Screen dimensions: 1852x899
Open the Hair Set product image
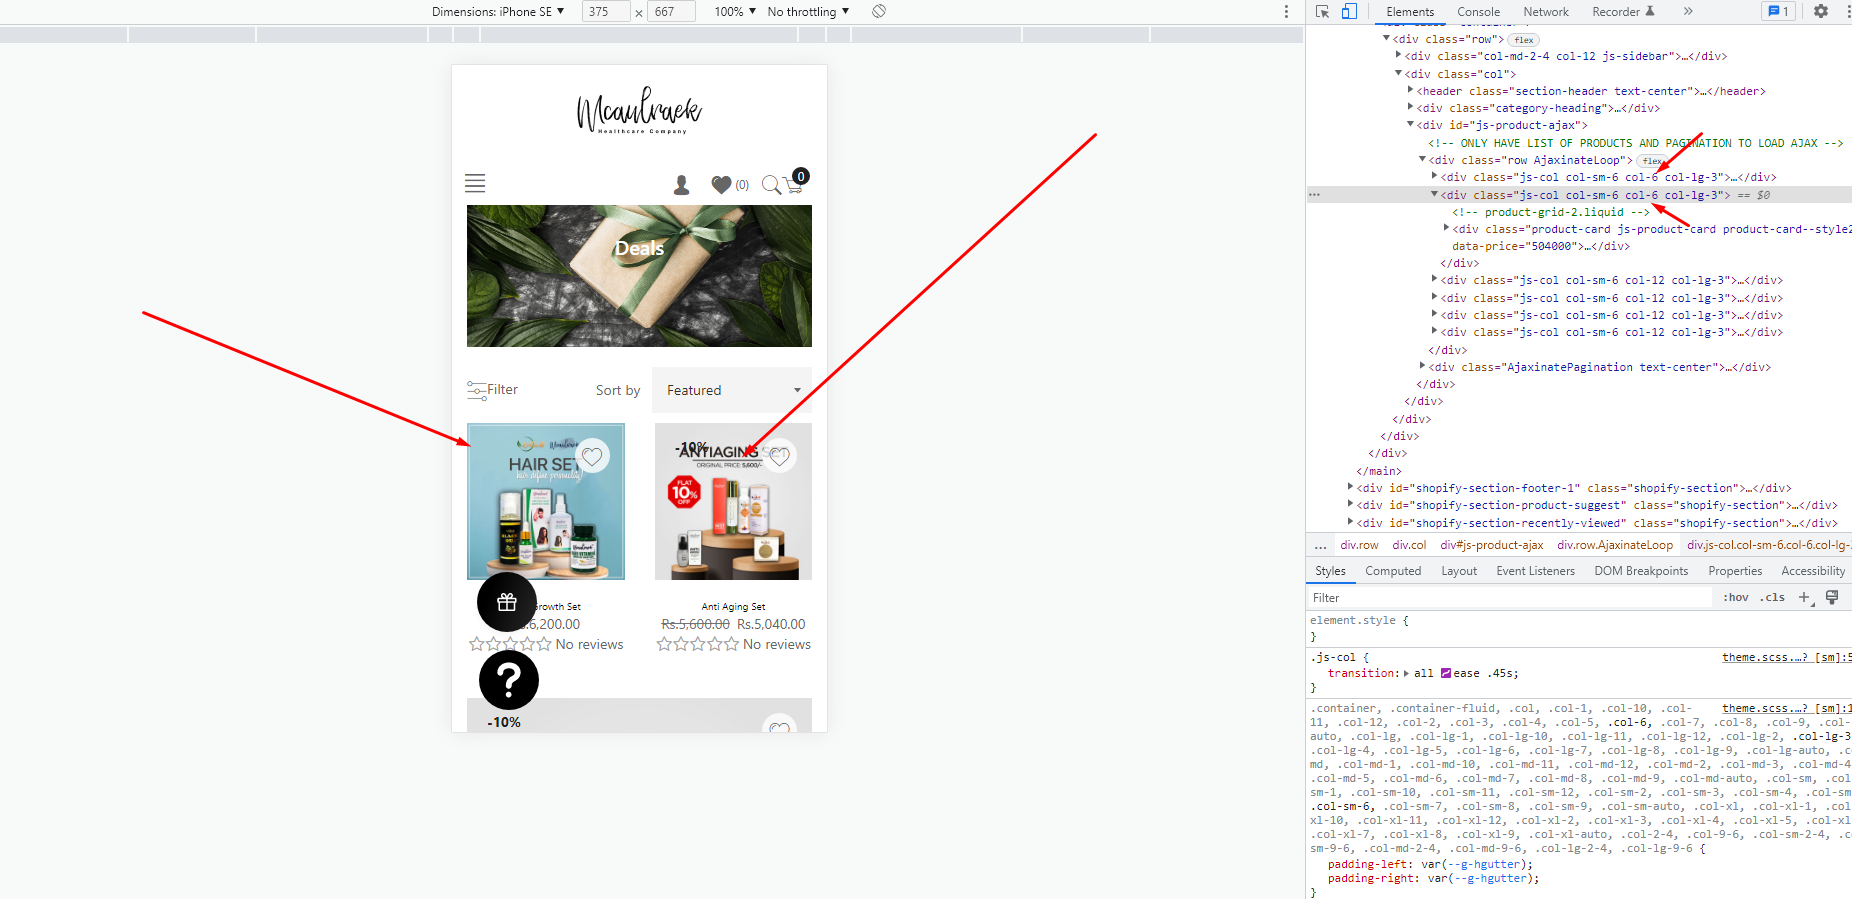(x=546, y=501)
